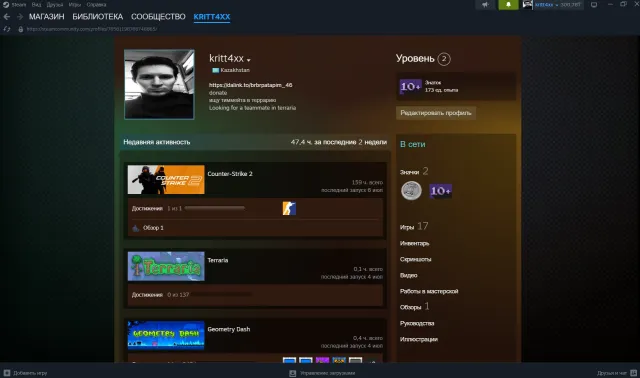Viewport: 640px width, 378px height.
Task: Open the Обзоры 1 link in the sidebar
Action: 415,307
